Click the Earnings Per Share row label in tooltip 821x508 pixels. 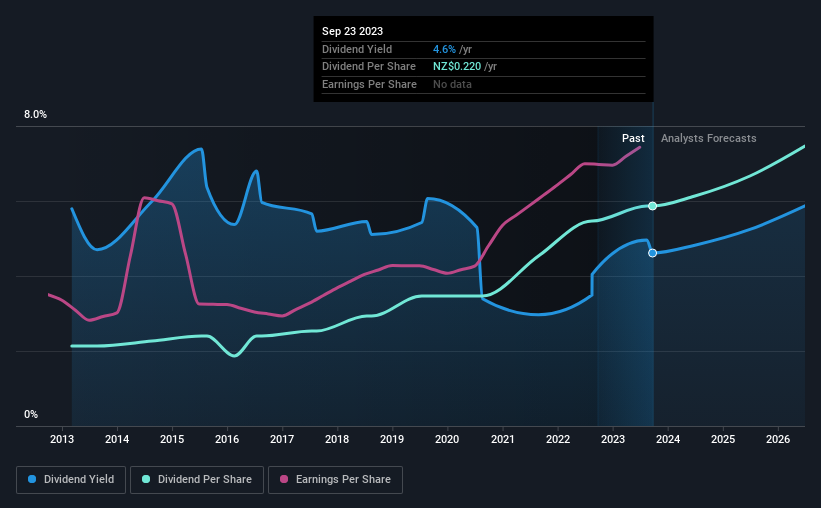[369, 84]
